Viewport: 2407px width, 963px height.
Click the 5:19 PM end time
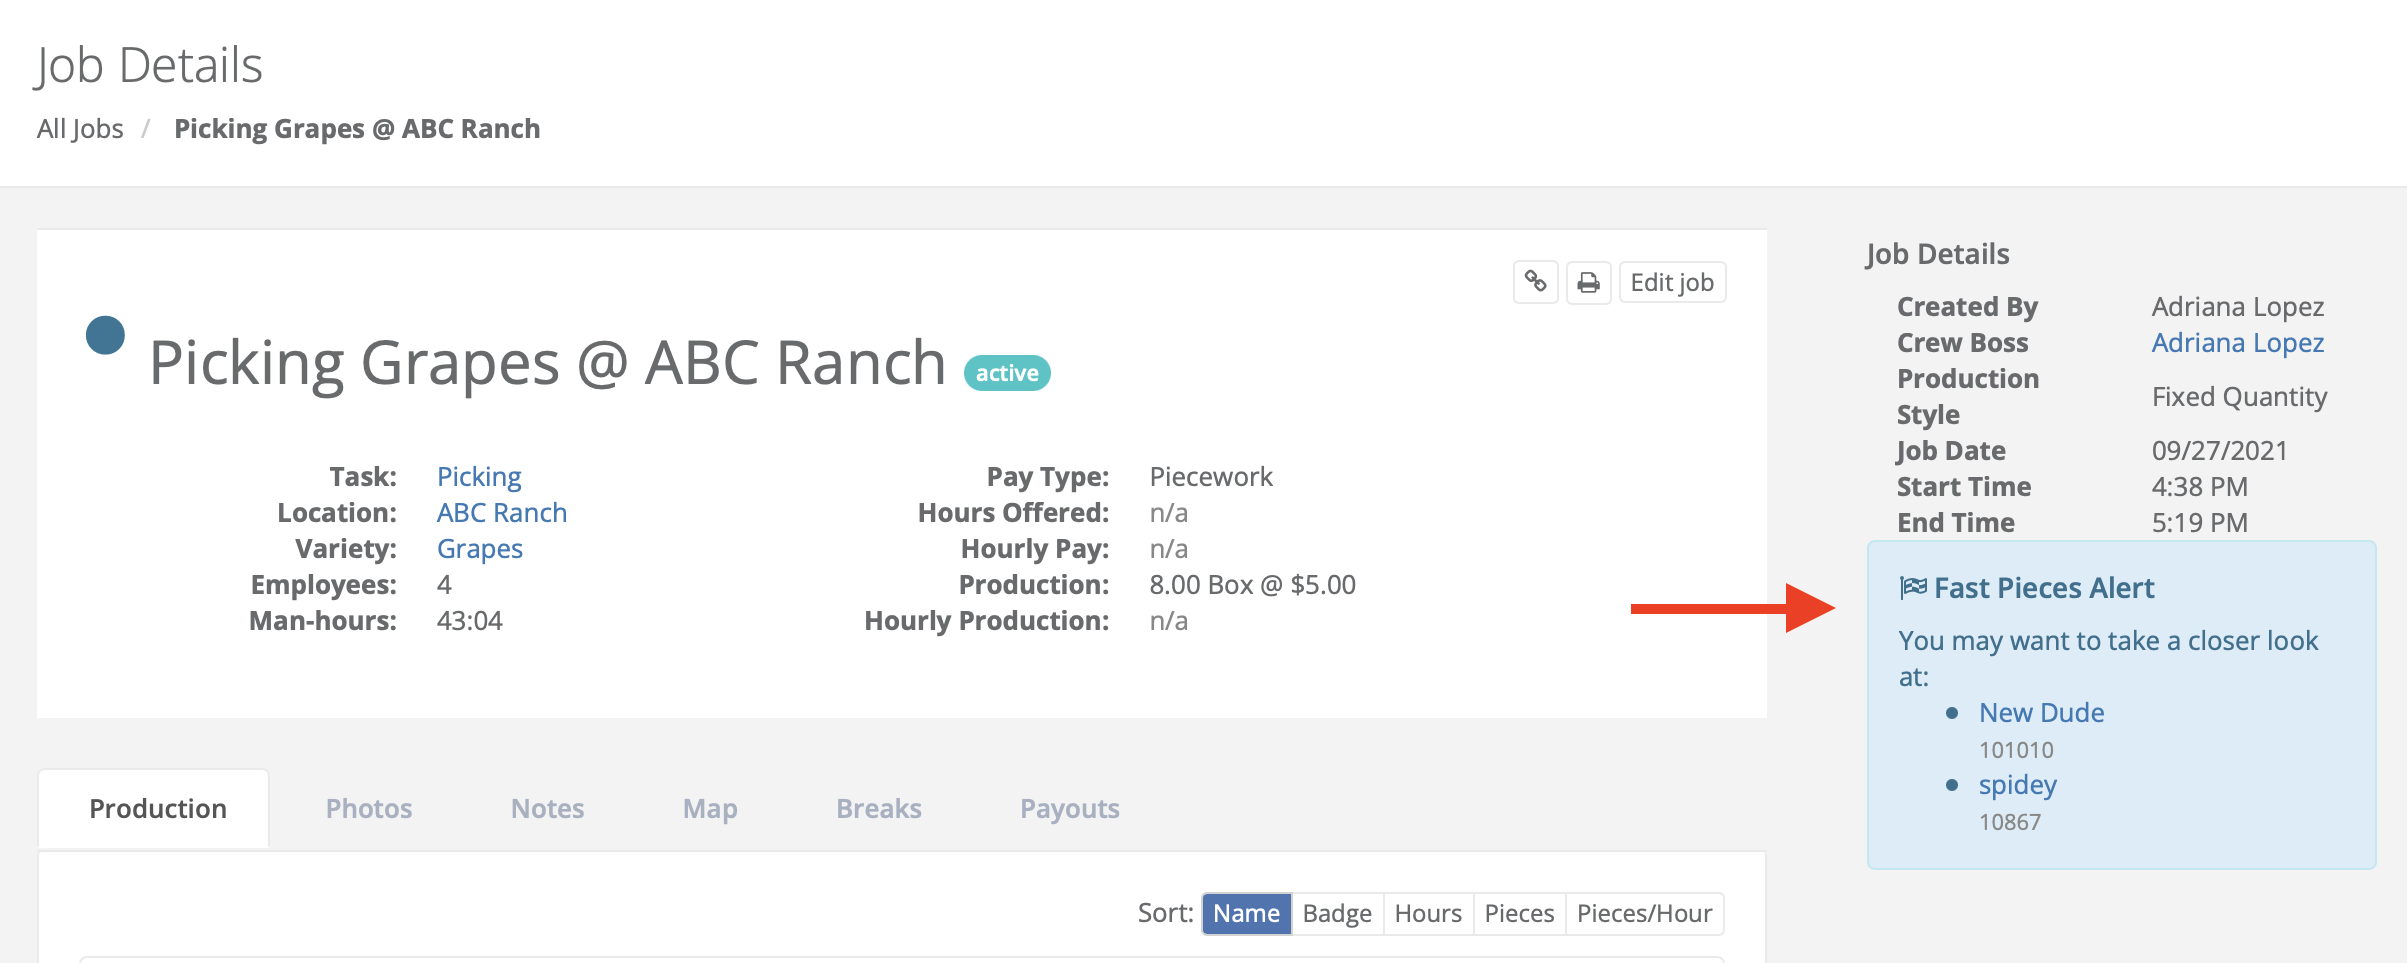coord(2199,522)
